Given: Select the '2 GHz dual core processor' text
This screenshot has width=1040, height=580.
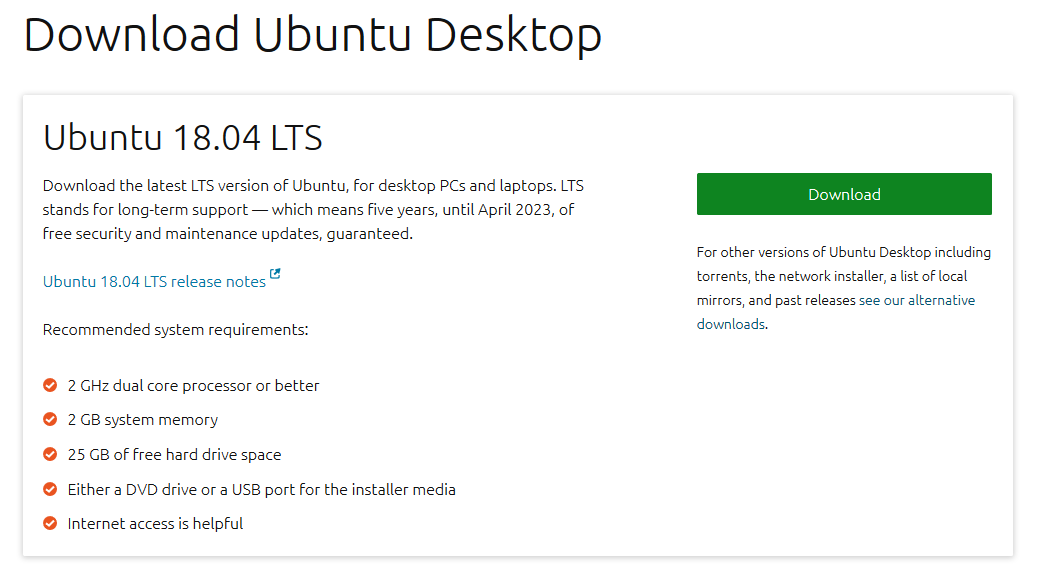Looking at the screenshot, I should 193,386.
